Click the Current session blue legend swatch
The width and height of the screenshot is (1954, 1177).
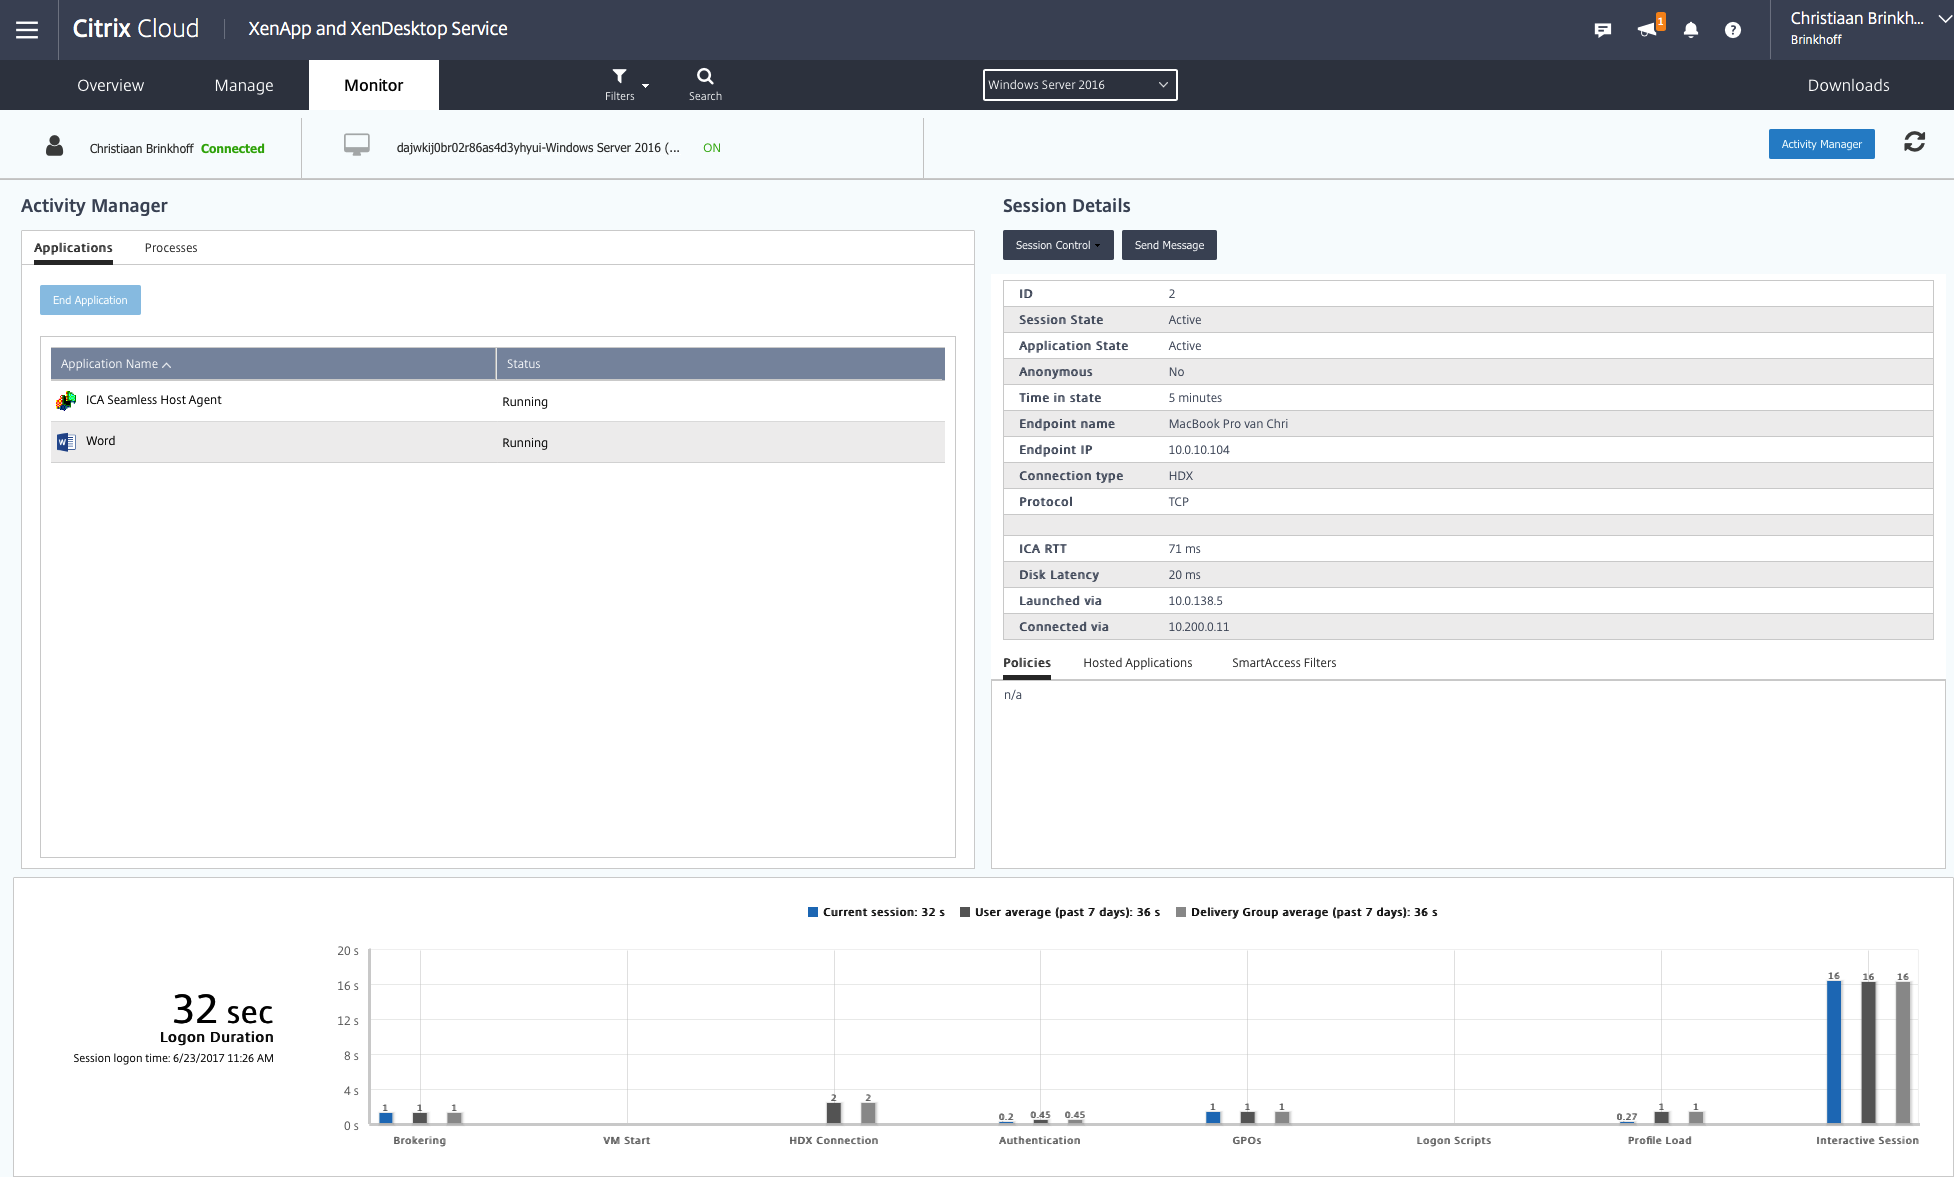tap(813, 912)
